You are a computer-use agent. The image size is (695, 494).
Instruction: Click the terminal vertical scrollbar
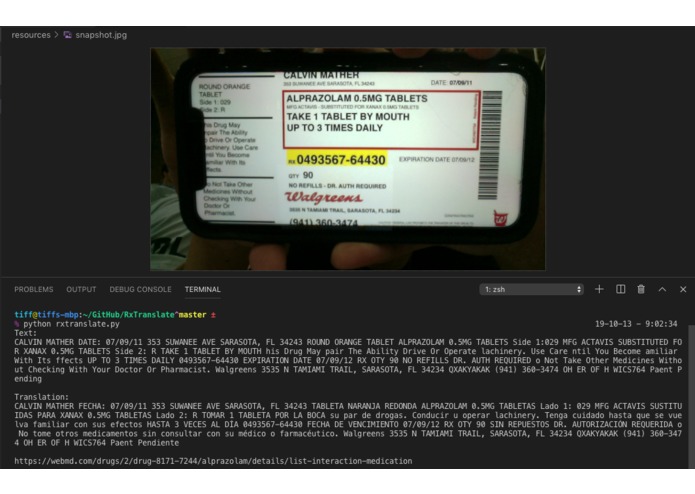pos(691,397)
